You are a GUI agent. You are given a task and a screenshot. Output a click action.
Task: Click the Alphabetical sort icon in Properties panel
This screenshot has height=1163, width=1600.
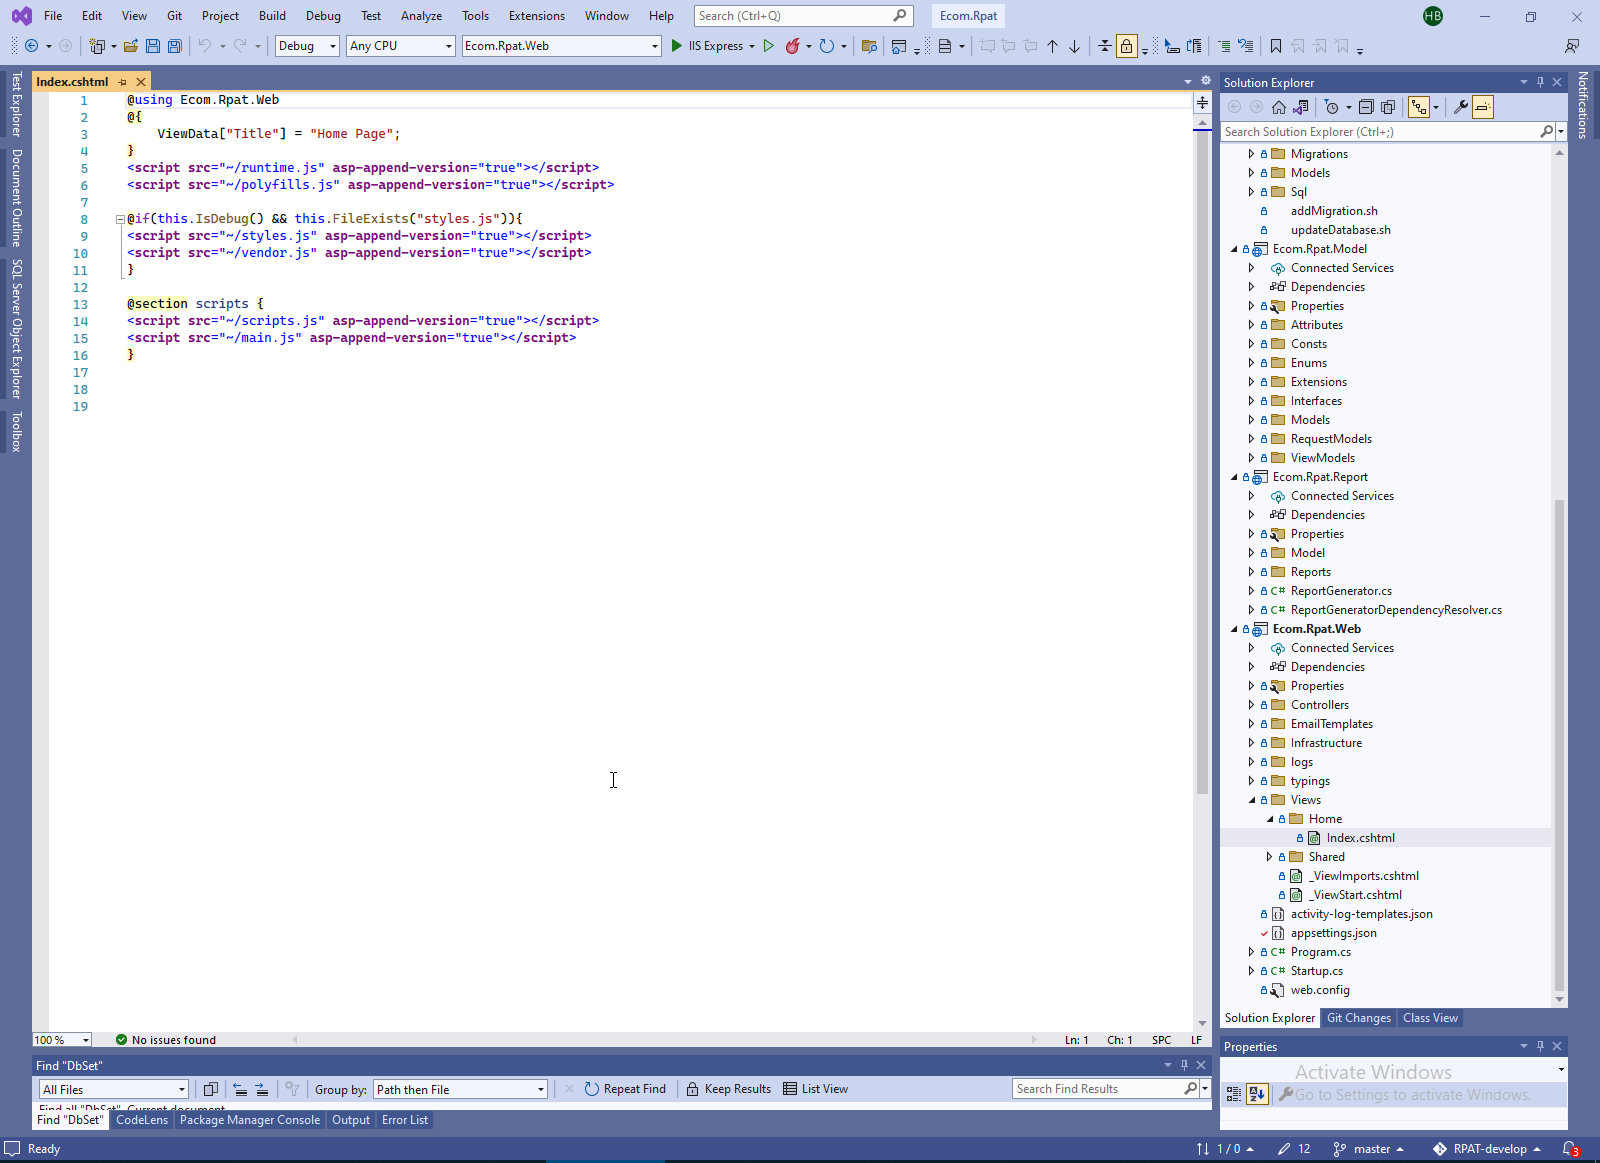coord(1257,1094)
